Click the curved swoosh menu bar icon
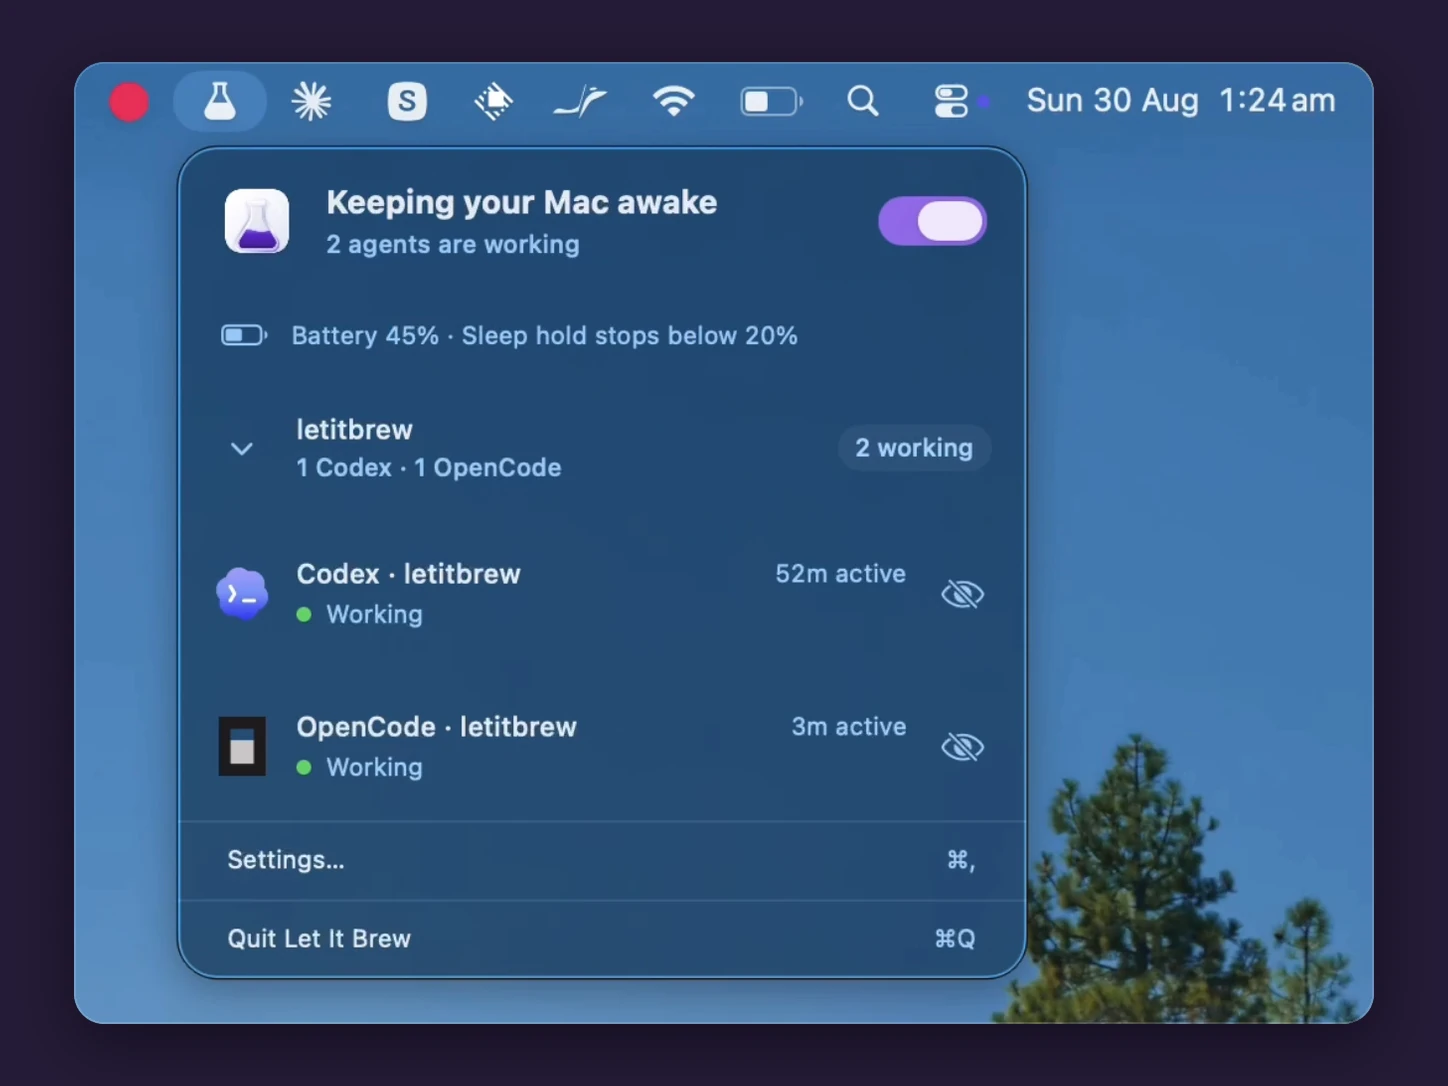The height and width of the screenshot is (1086, 1448). click(x=581, y=101)
